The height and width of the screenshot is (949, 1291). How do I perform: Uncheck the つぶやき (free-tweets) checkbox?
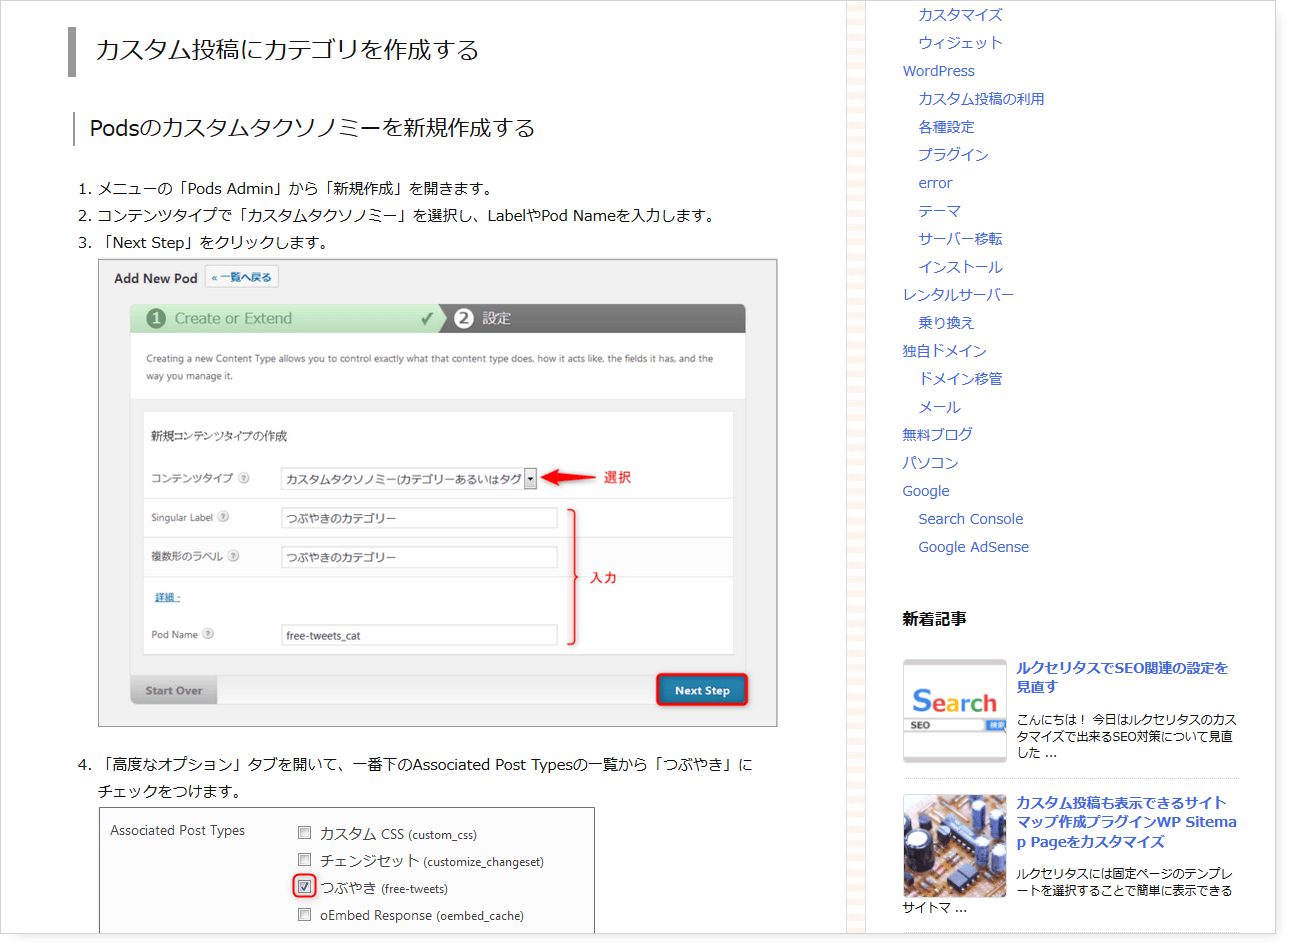point(304,887)
